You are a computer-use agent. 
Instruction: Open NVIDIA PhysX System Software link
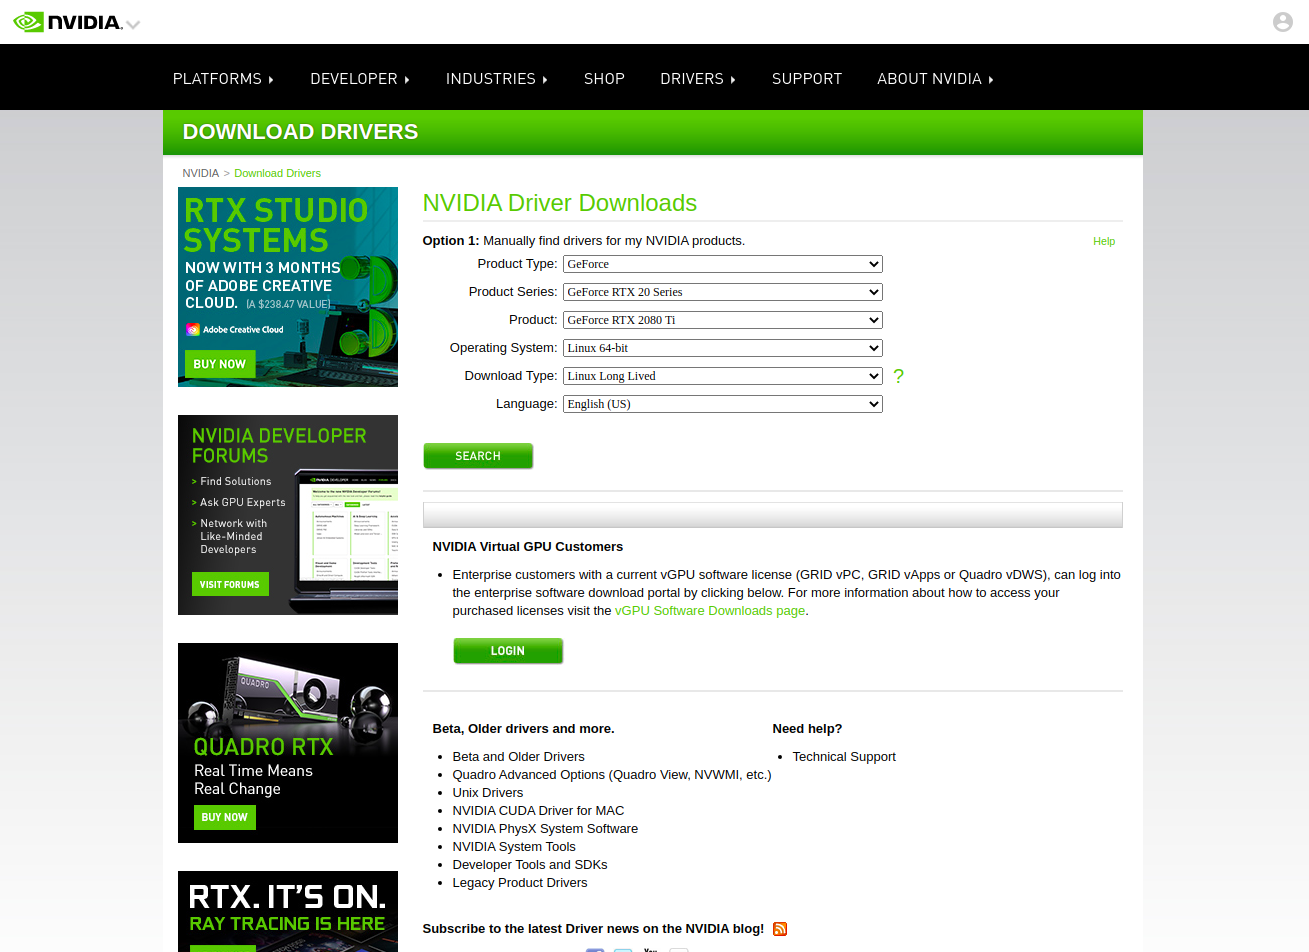click(x=545, y=829)
